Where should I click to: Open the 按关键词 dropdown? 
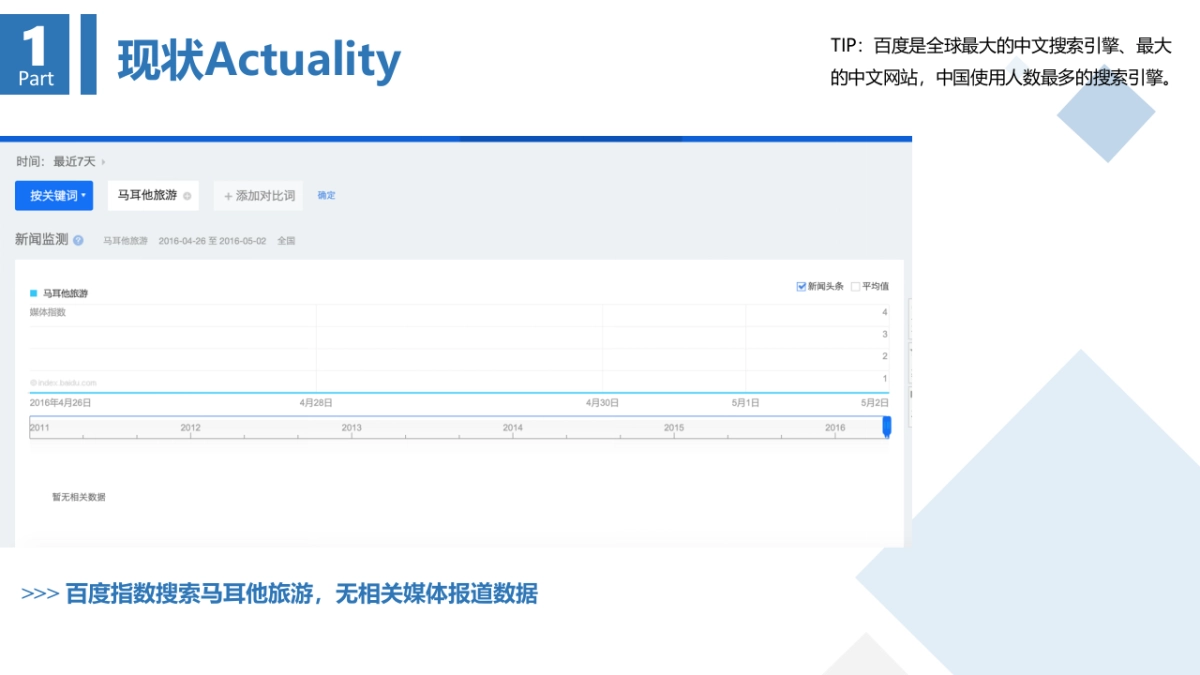coord(52,195)
